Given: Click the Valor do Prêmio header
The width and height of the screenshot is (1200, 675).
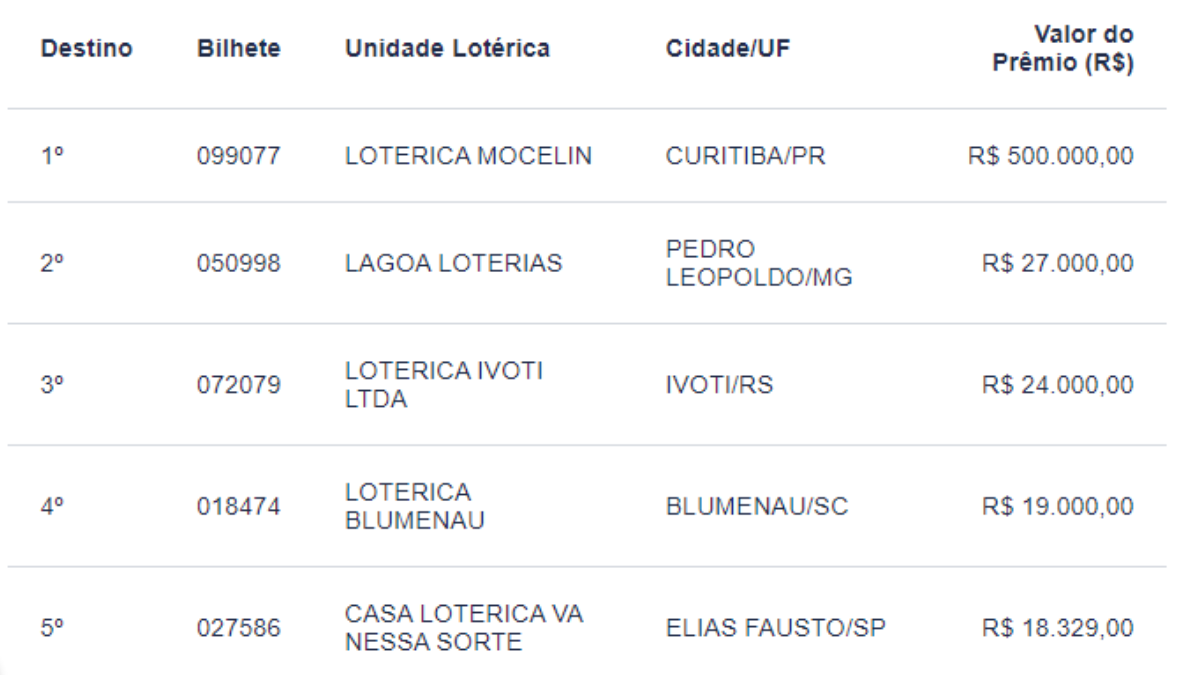Looking at the screenshot, I should (x=1067, y=49).
